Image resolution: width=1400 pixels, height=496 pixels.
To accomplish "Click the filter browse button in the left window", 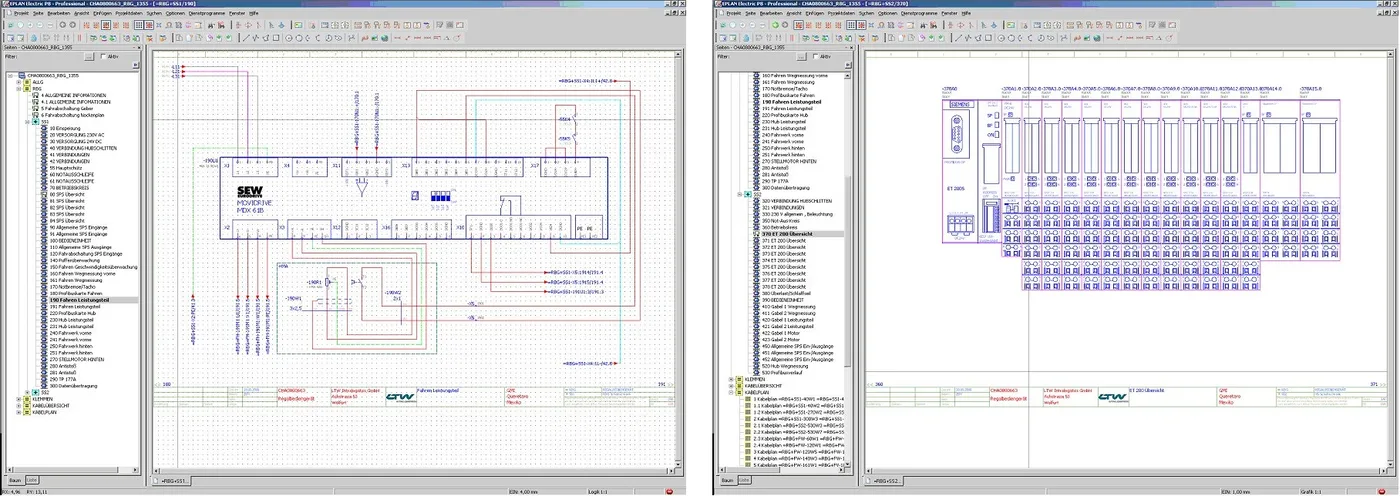I will [x=89, y=57].
